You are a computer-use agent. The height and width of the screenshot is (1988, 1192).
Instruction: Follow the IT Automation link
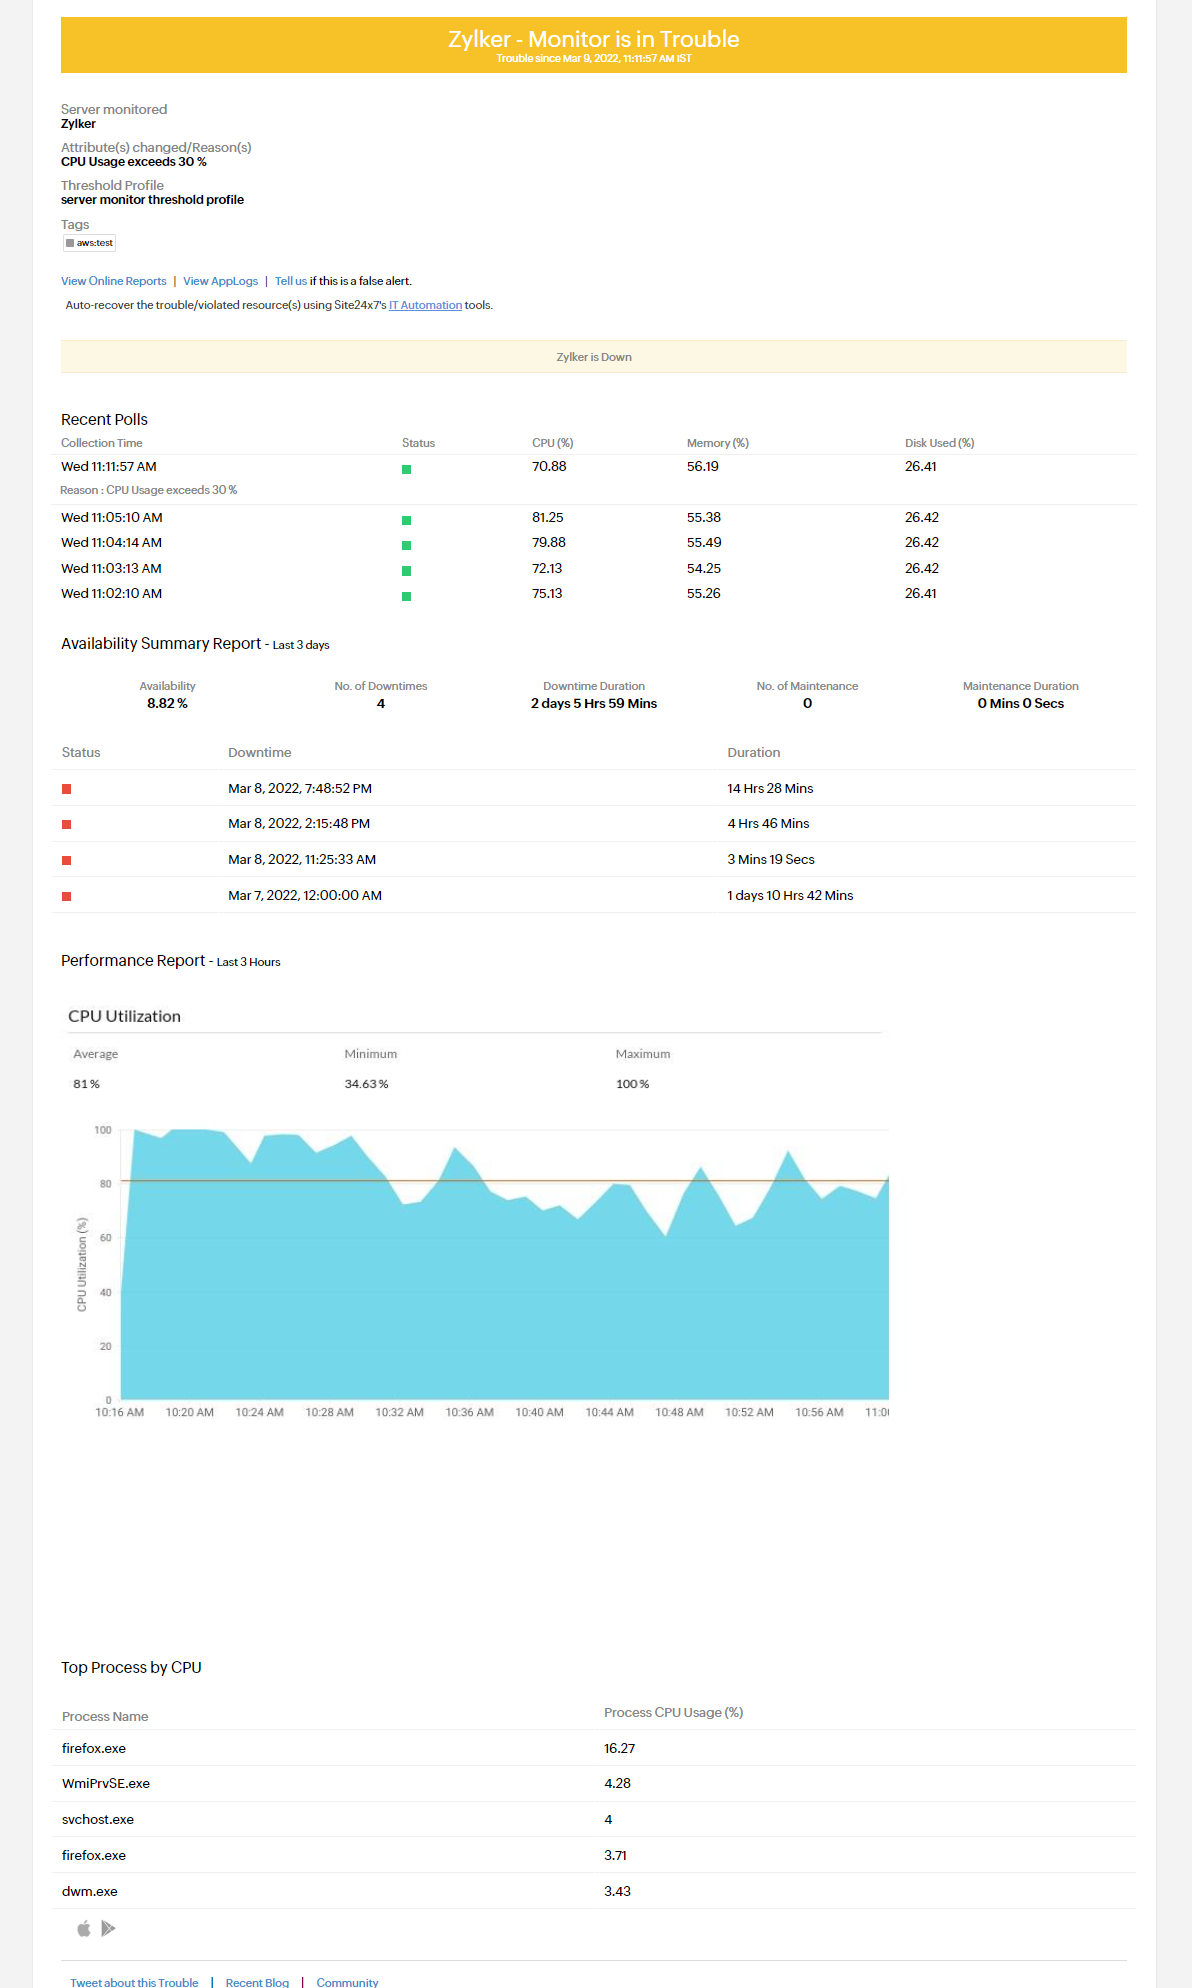point(425,305)
